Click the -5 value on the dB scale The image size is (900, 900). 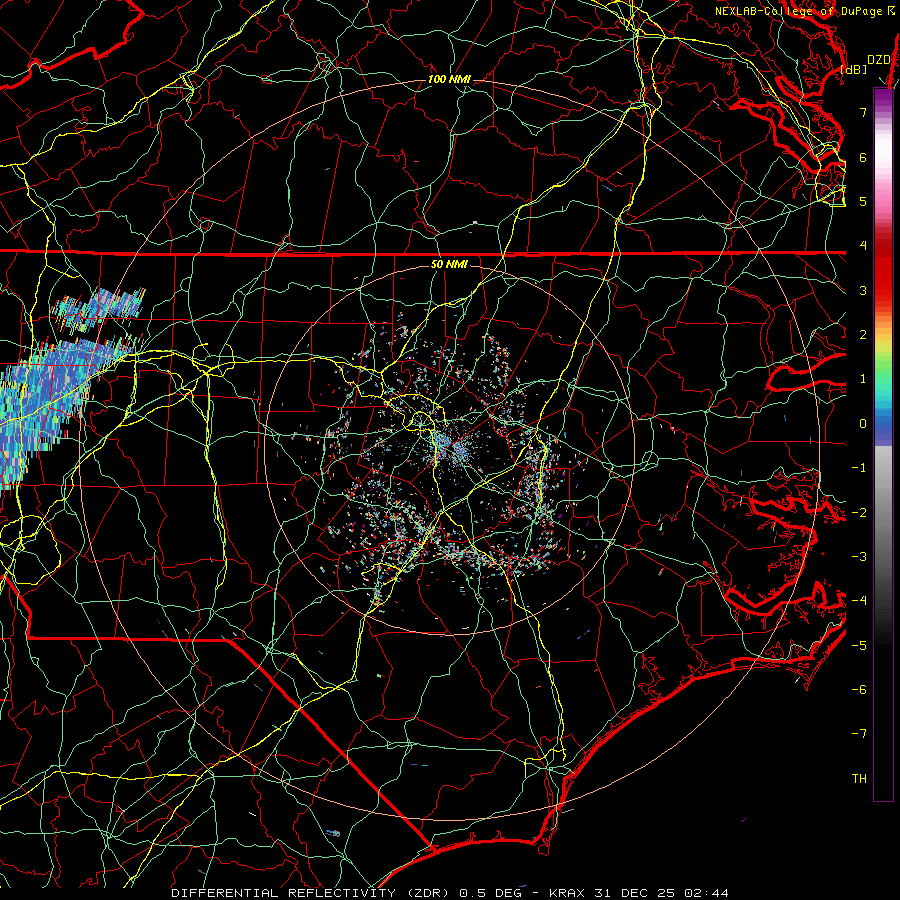point(859,646)
